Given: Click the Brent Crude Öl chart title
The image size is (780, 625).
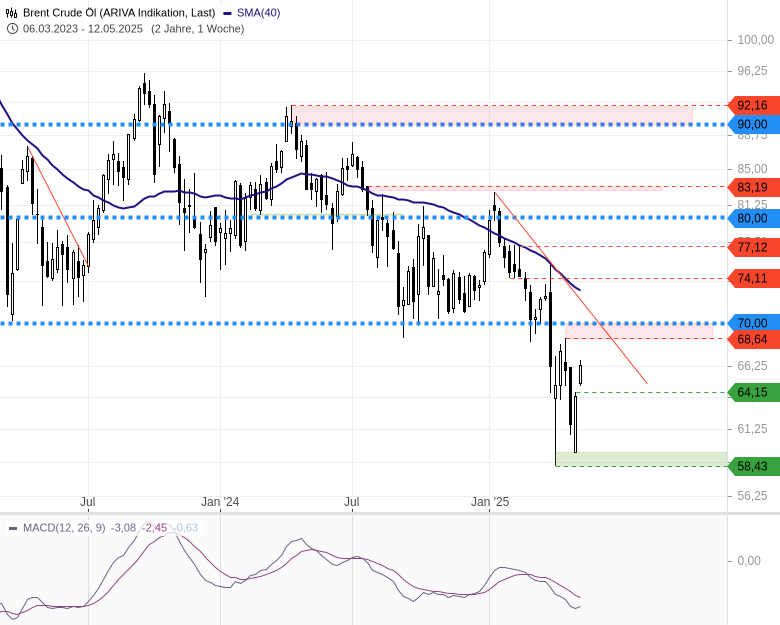Looking at the screenshot, I should tap(119, 13).
